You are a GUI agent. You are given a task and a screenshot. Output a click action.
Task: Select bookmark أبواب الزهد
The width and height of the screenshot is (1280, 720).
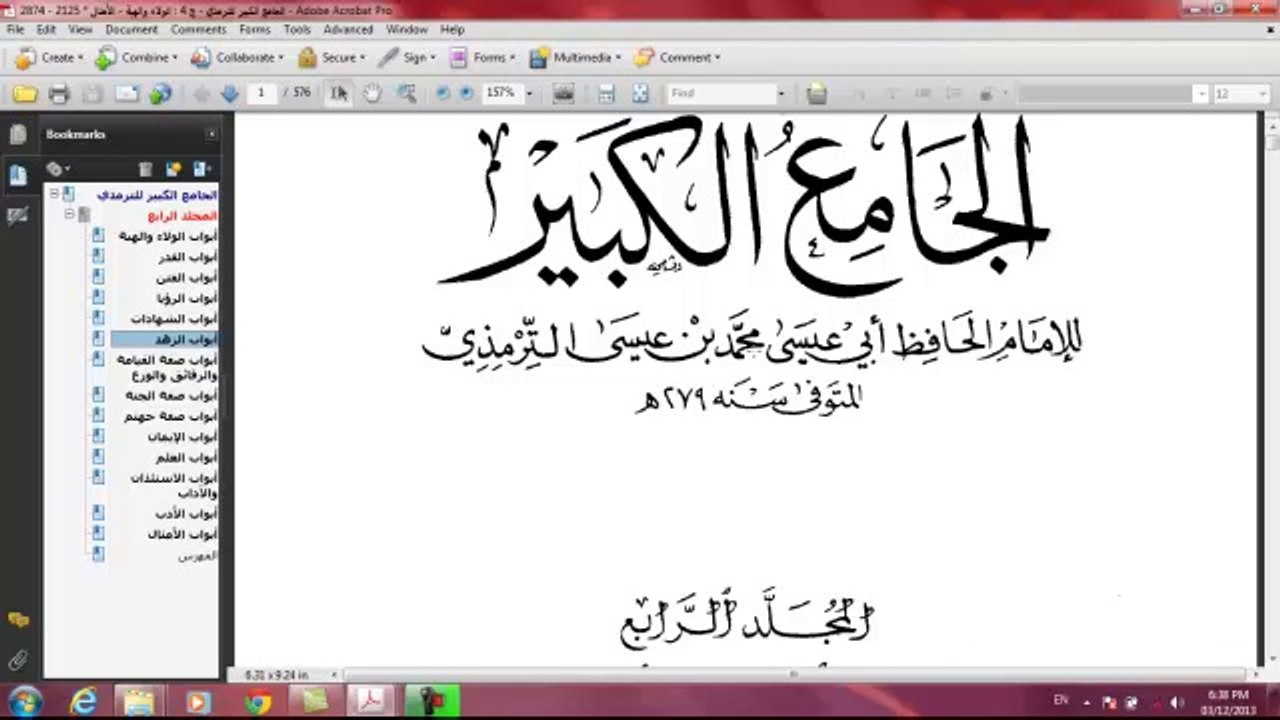click(186, 339)
